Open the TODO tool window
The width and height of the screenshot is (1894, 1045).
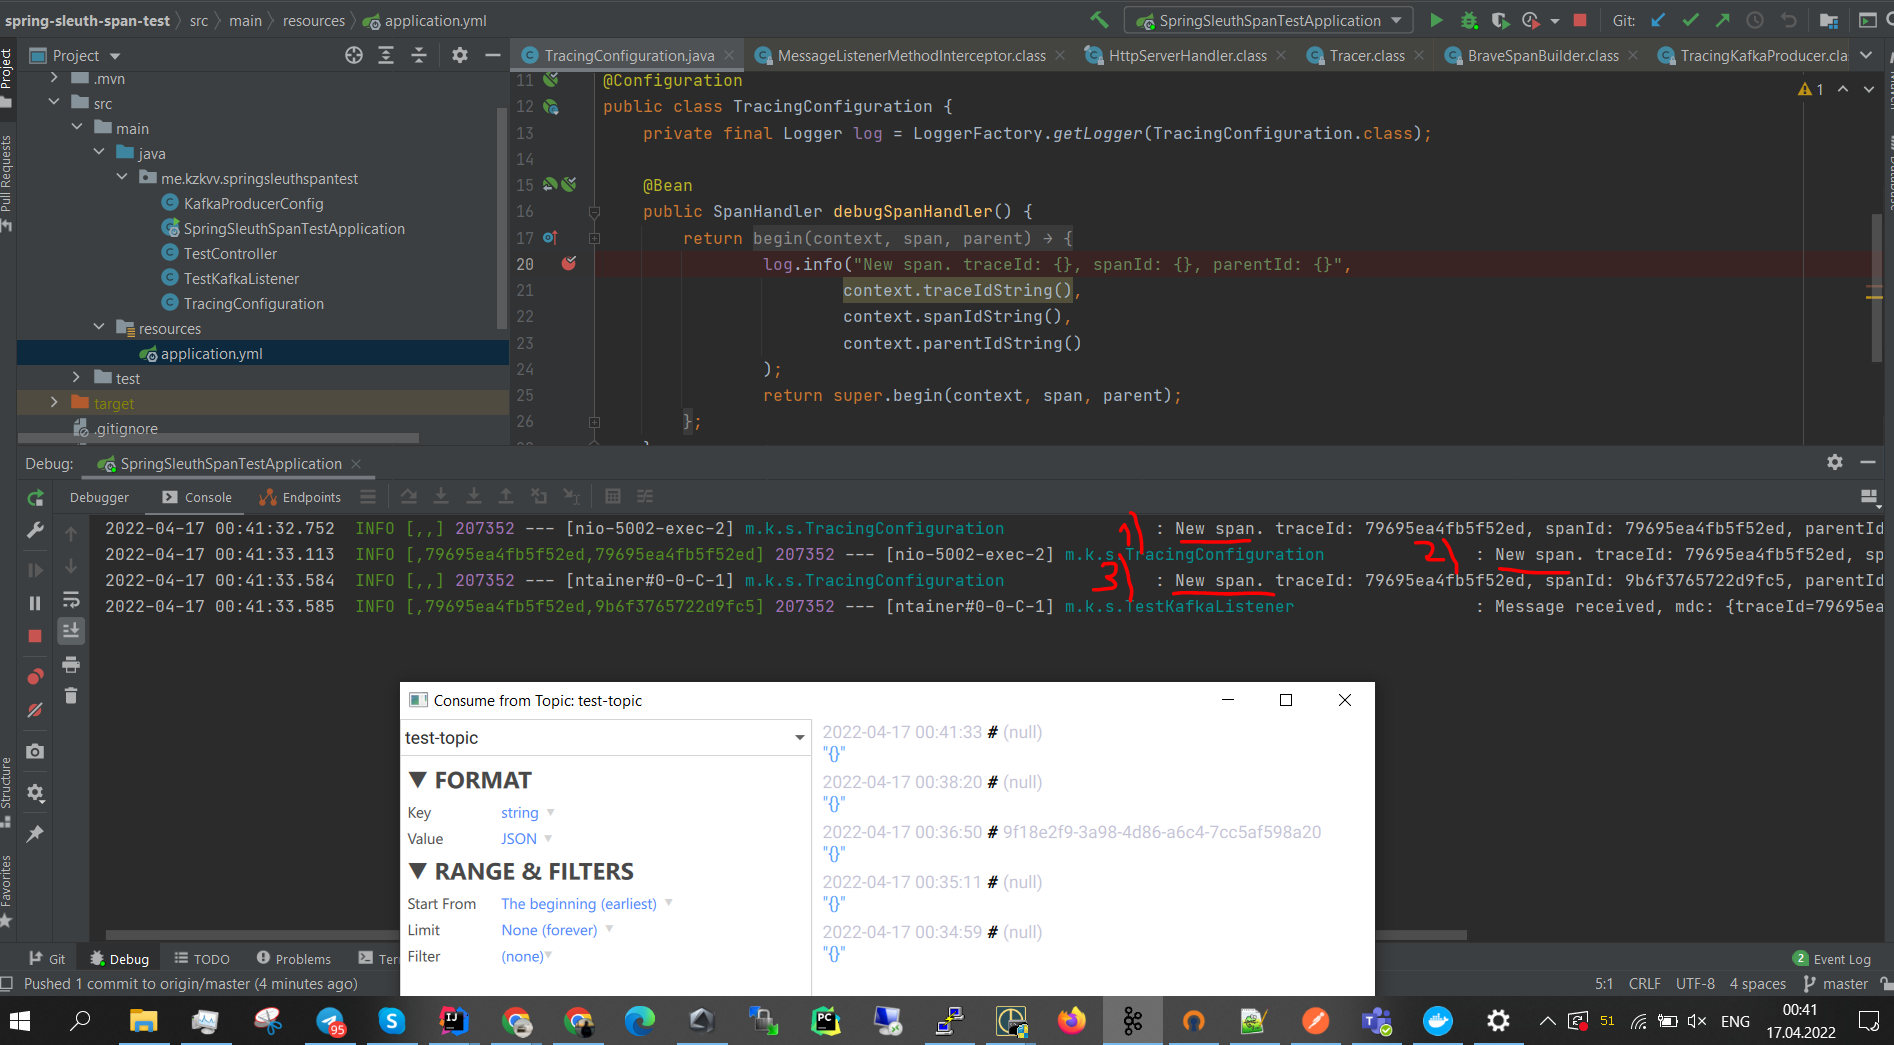tap(201, 959)
